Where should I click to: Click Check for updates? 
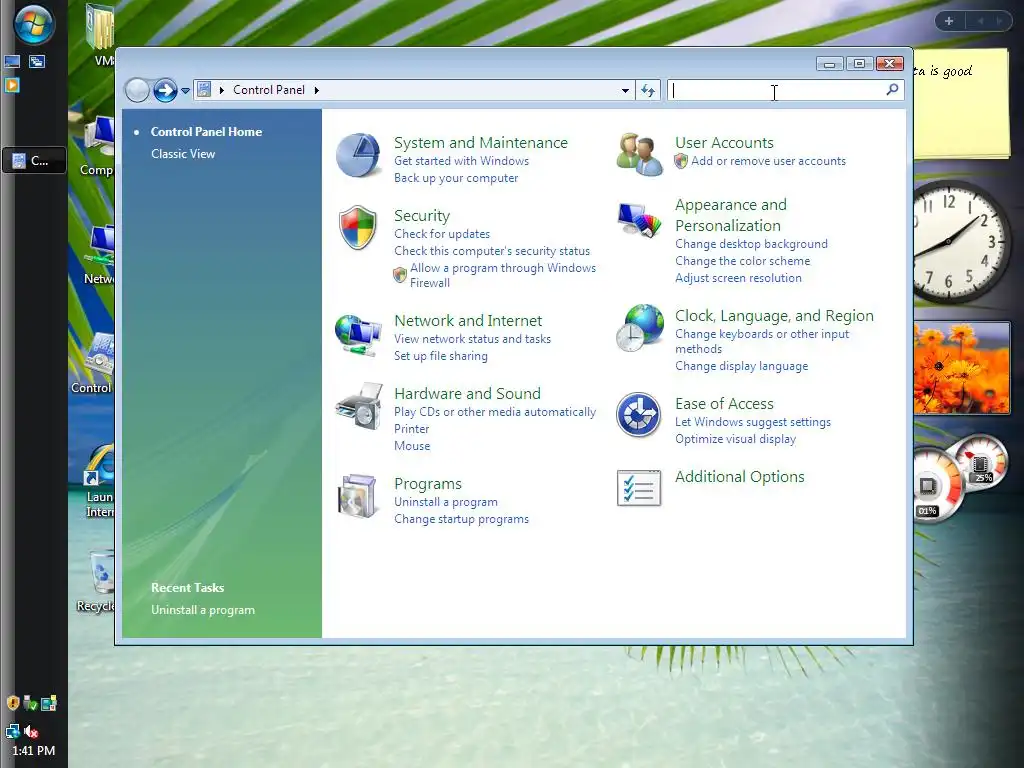point(441,234)
